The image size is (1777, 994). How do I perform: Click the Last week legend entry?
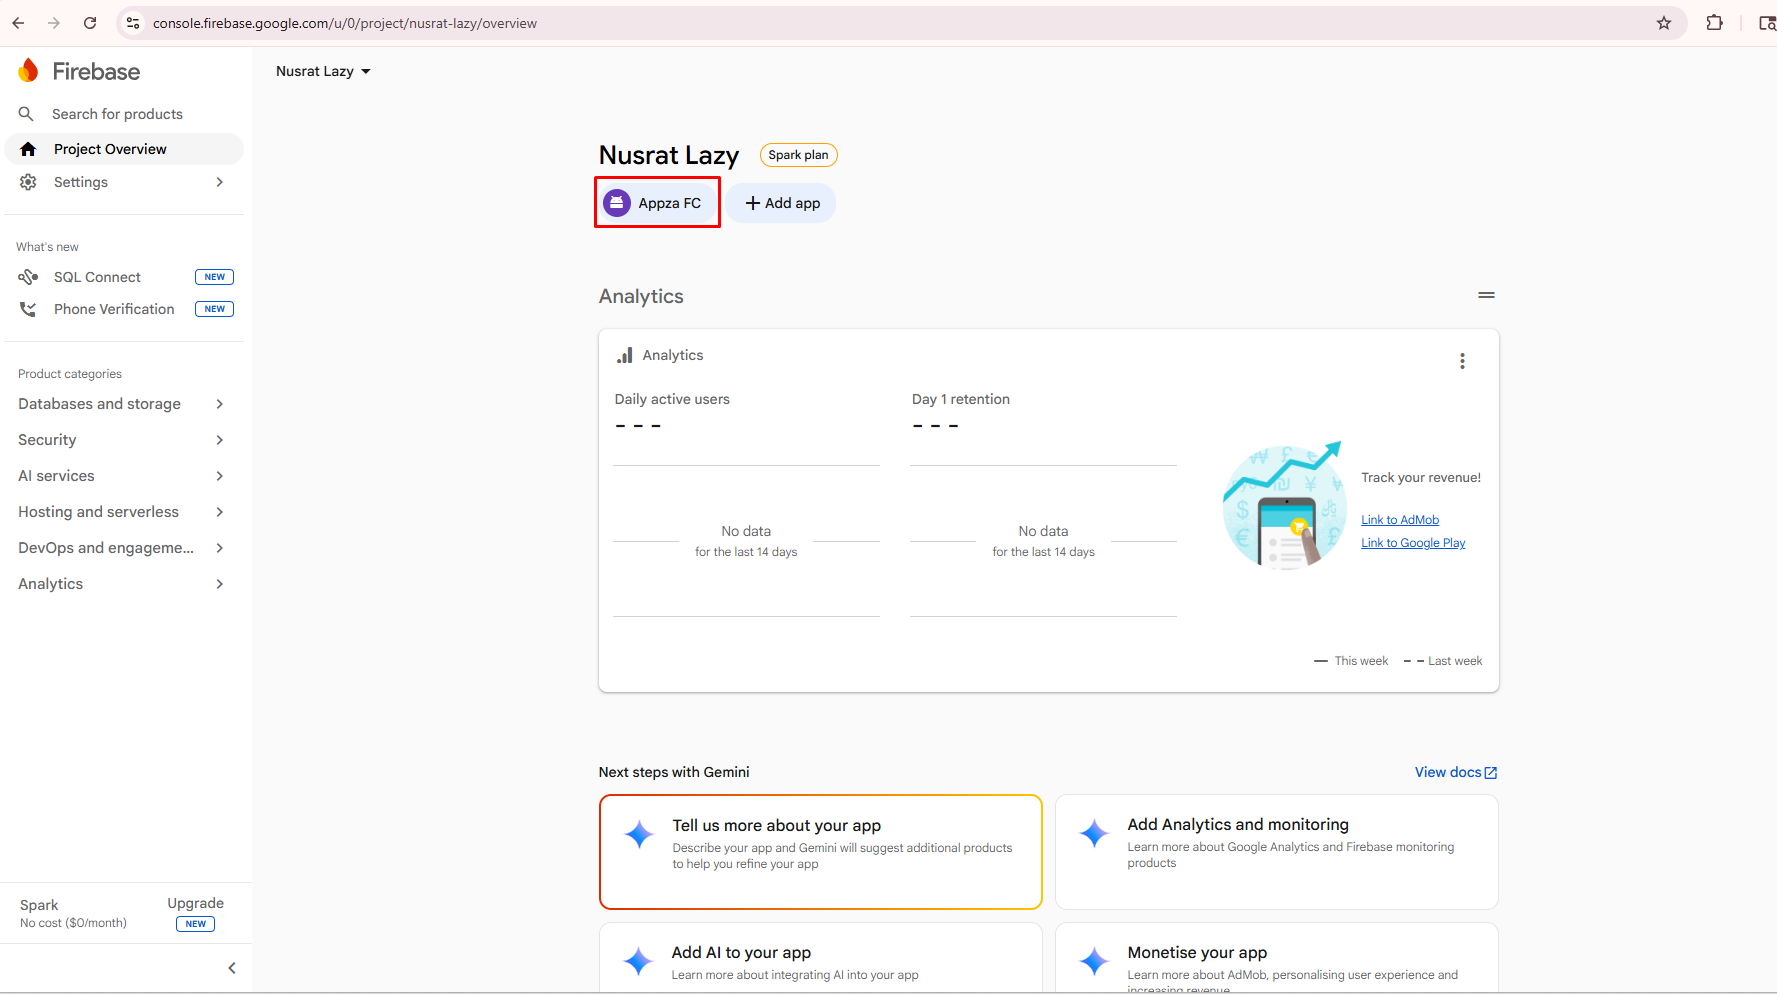pyautogui.click(x=1443, y=661)
